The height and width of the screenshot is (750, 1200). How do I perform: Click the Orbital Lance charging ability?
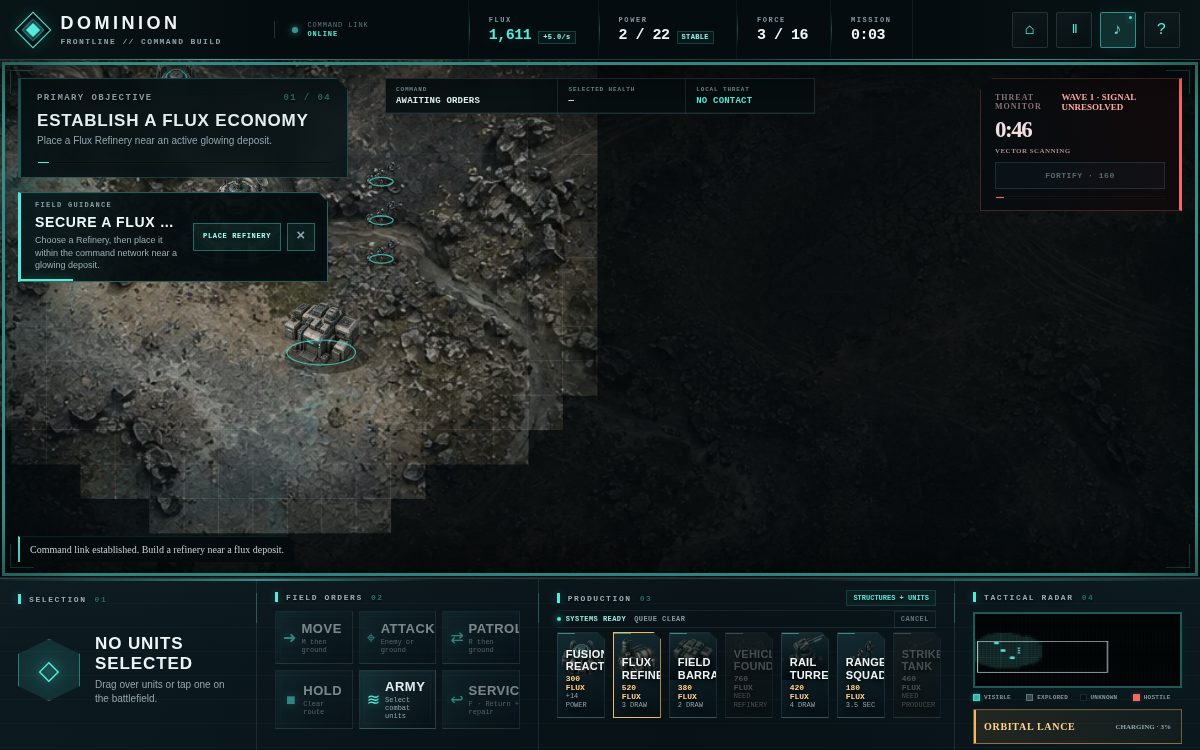(x=1077, y=727)
